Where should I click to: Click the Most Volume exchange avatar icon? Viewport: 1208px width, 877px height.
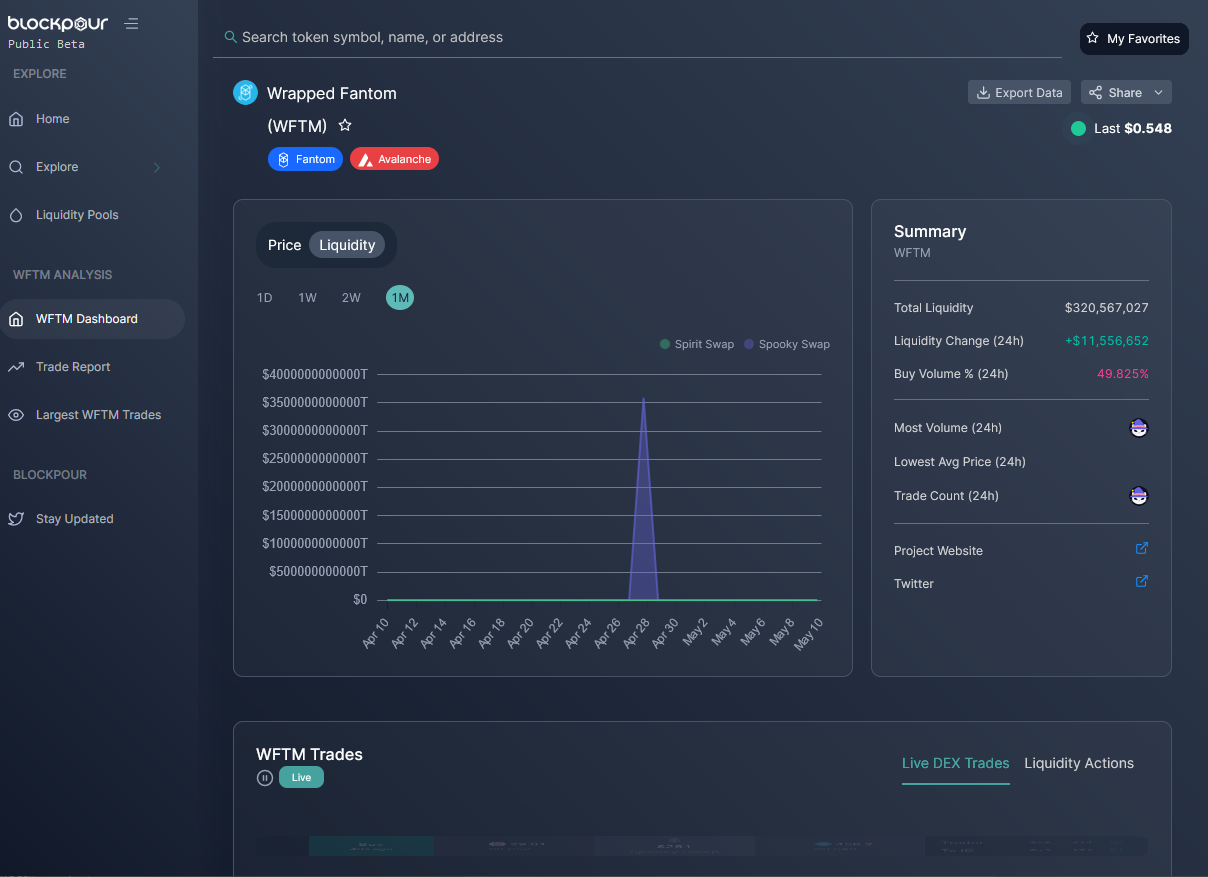click(1139, 428)
